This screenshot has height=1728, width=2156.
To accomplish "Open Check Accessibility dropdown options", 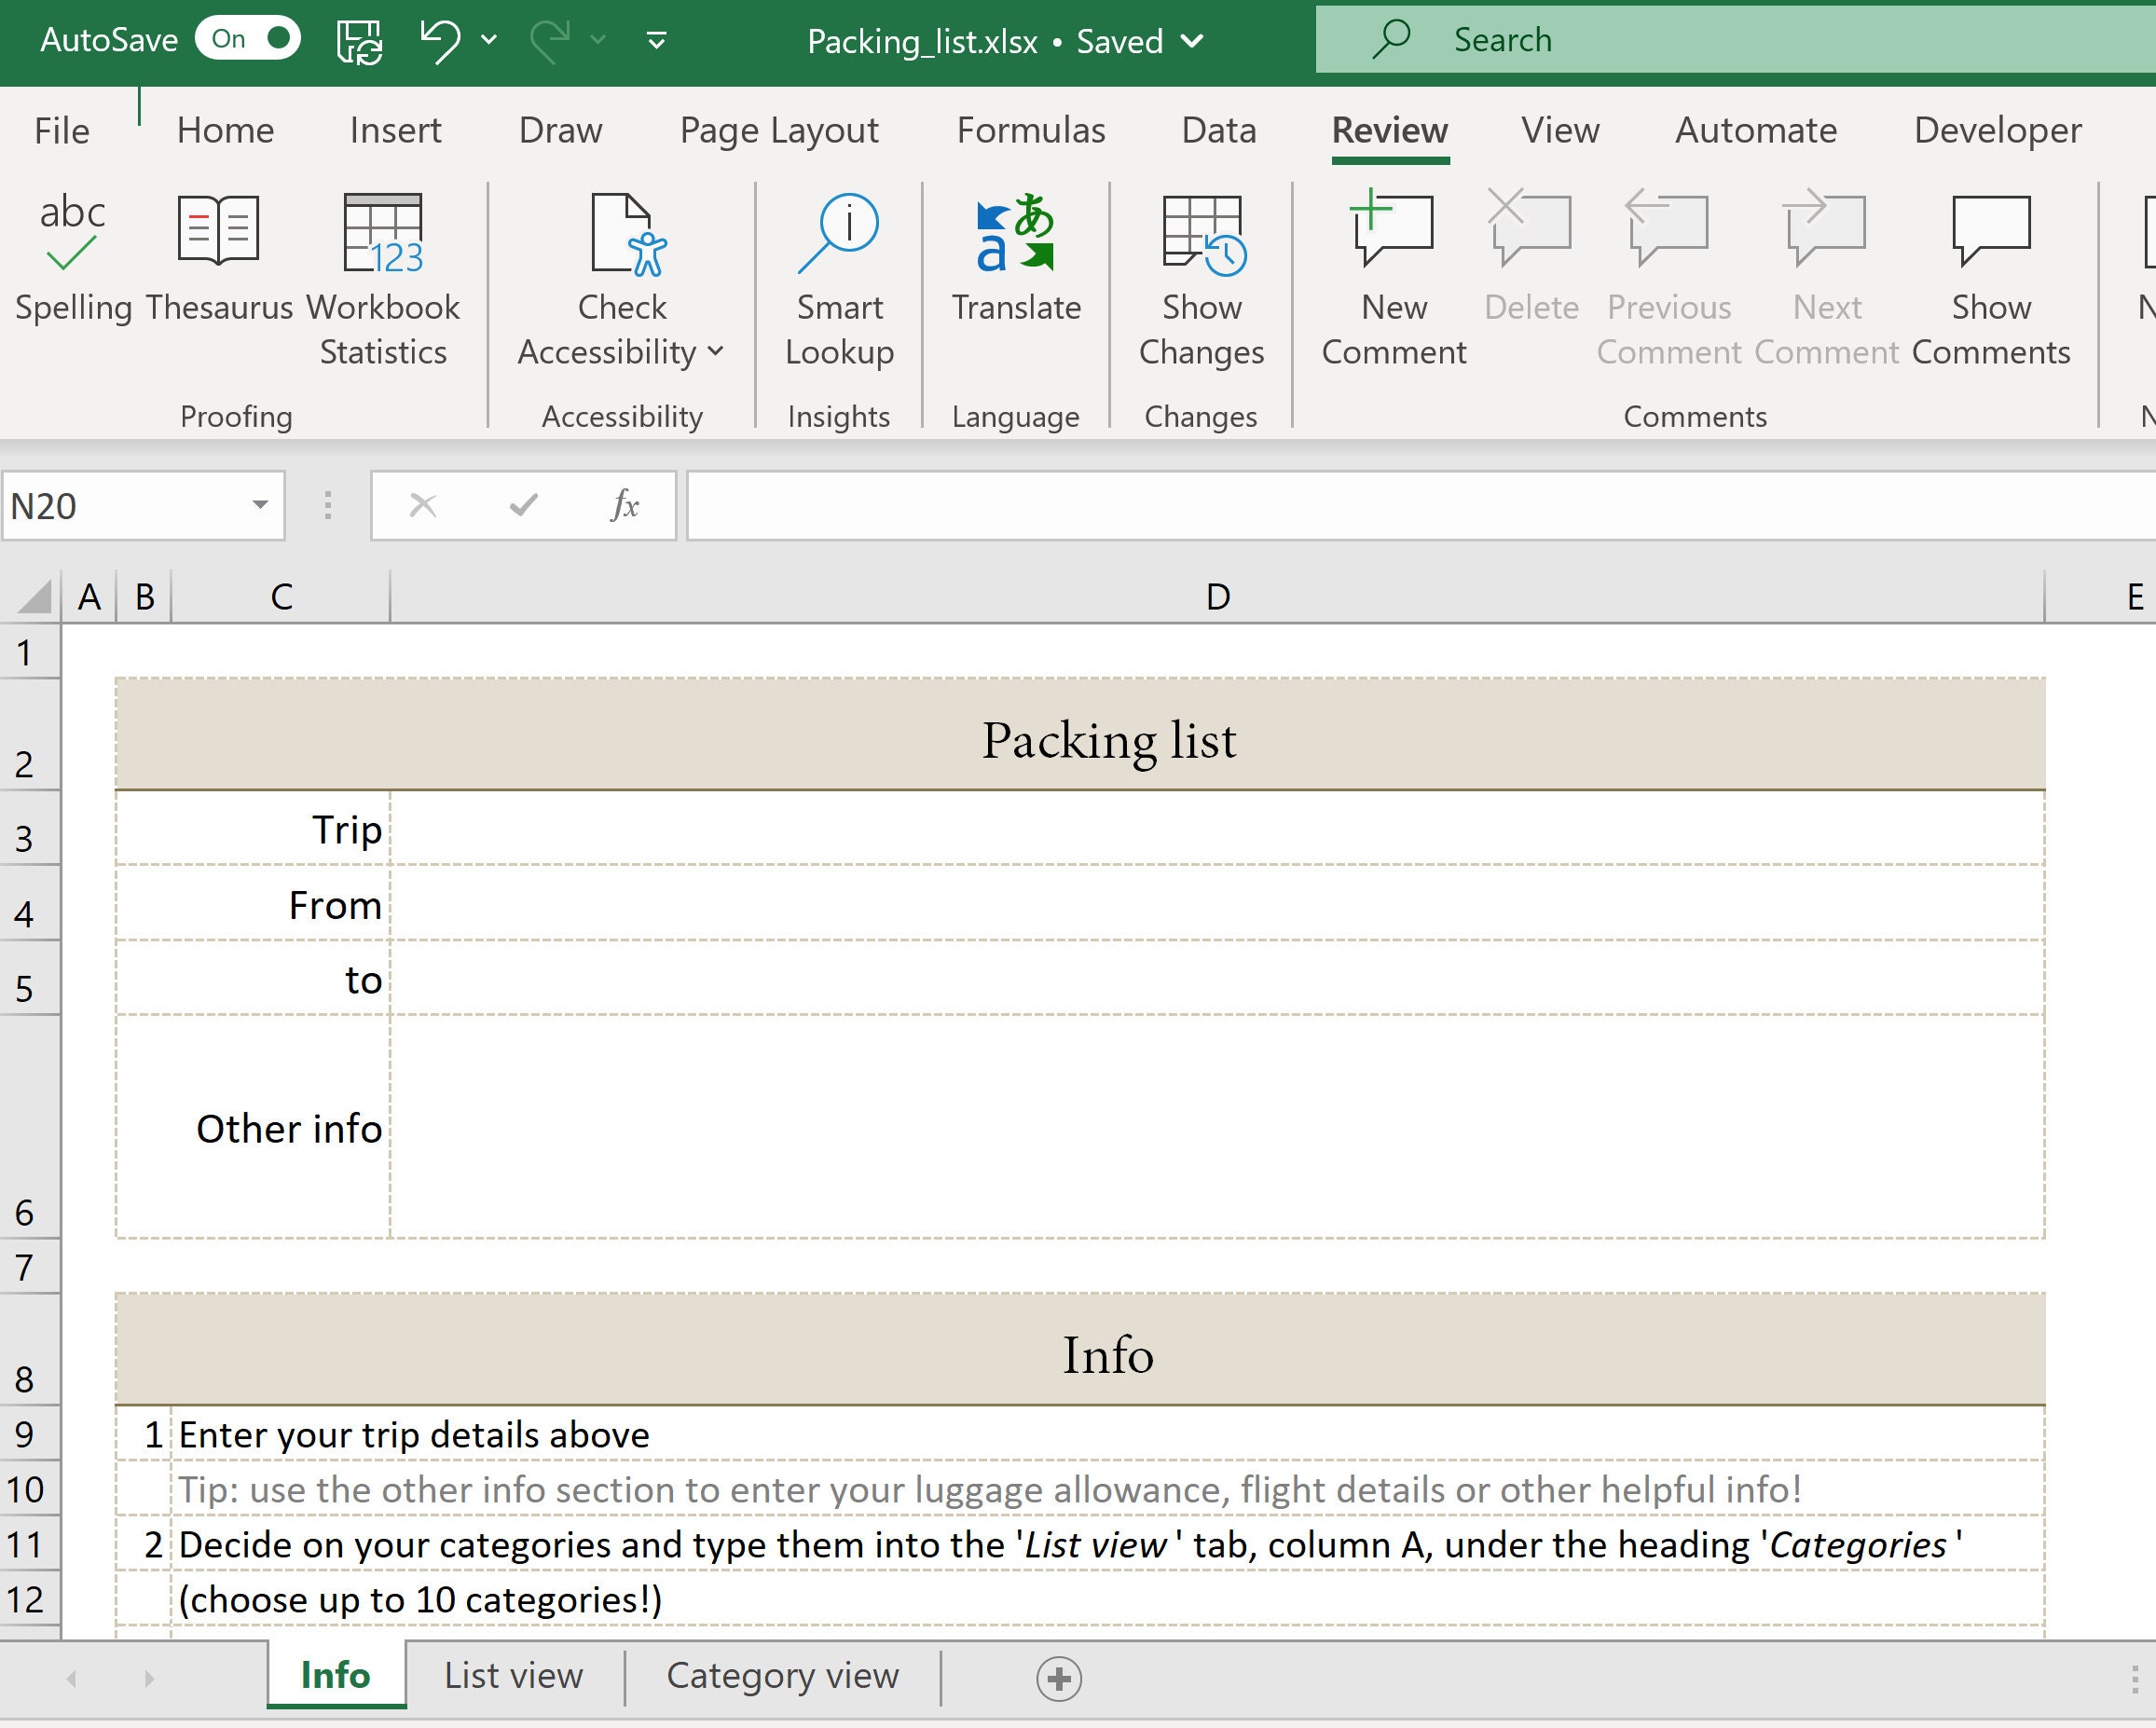I will coord(716,352).
